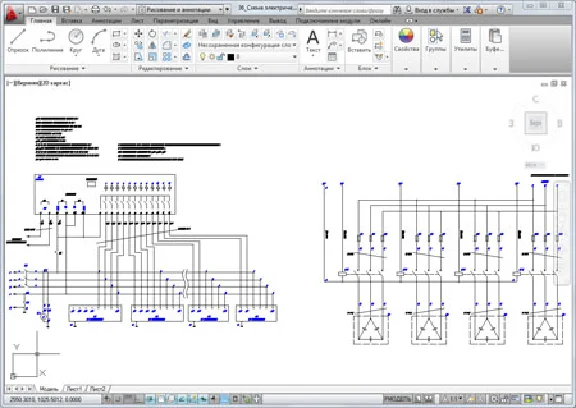Expand the Редактирование panel
The width and height of the screenshot is (576, 408).
click(163, 68)
